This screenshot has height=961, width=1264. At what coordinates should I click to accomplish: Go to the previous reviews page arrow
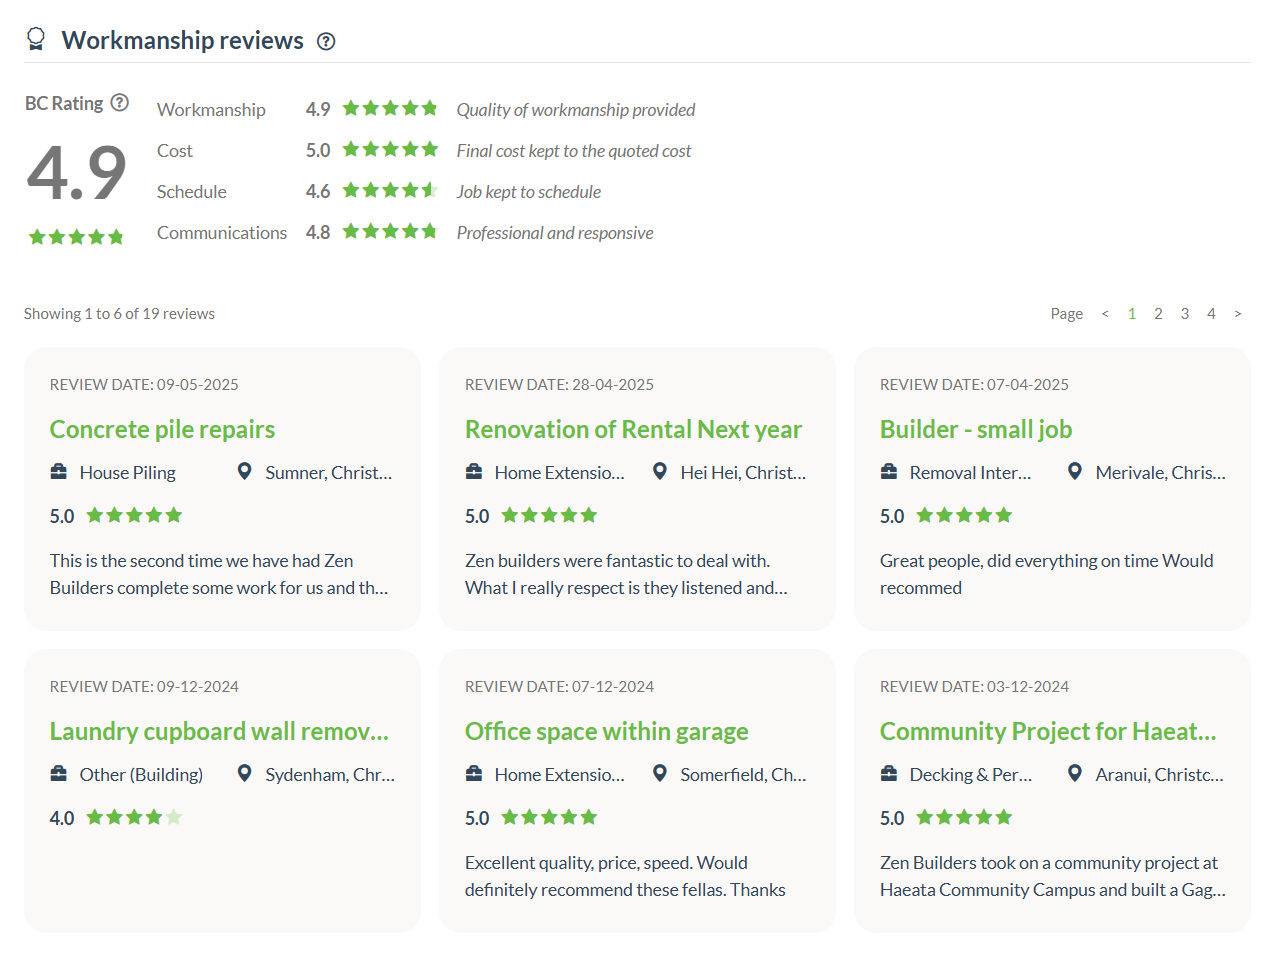pos(1105,314)
